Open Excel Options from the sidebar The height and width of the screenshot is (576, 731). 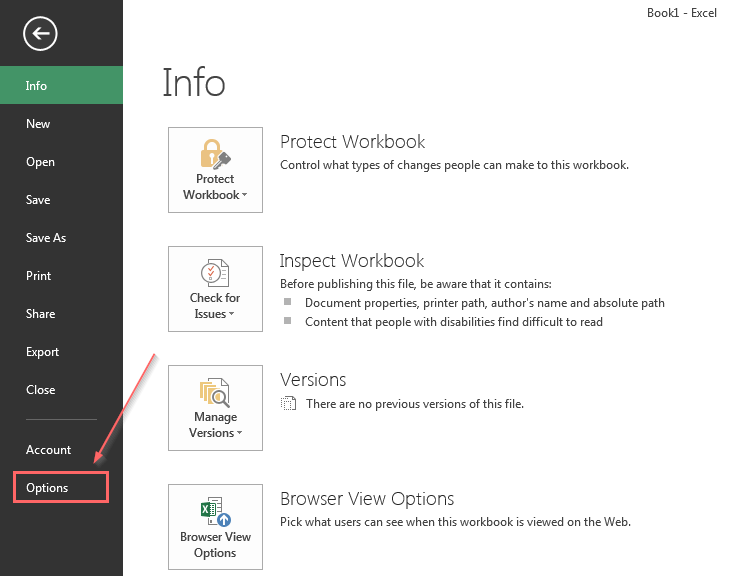pos(48,488)
